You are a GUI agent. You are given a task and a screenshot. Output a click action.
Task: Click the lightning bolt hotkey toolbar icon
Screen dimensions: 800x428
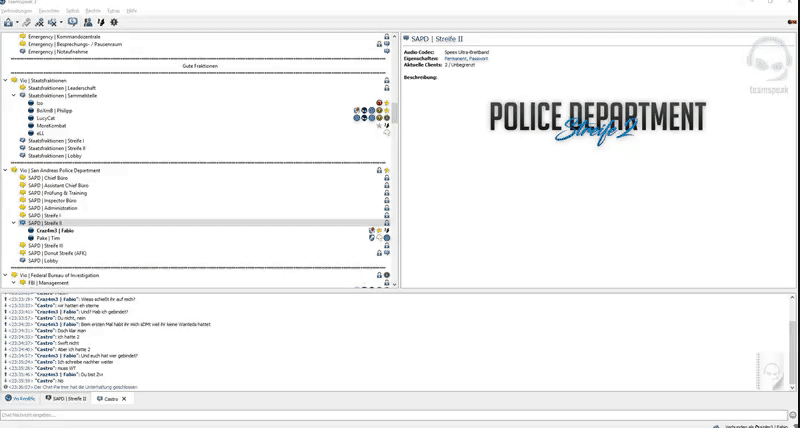coord(101,22)
